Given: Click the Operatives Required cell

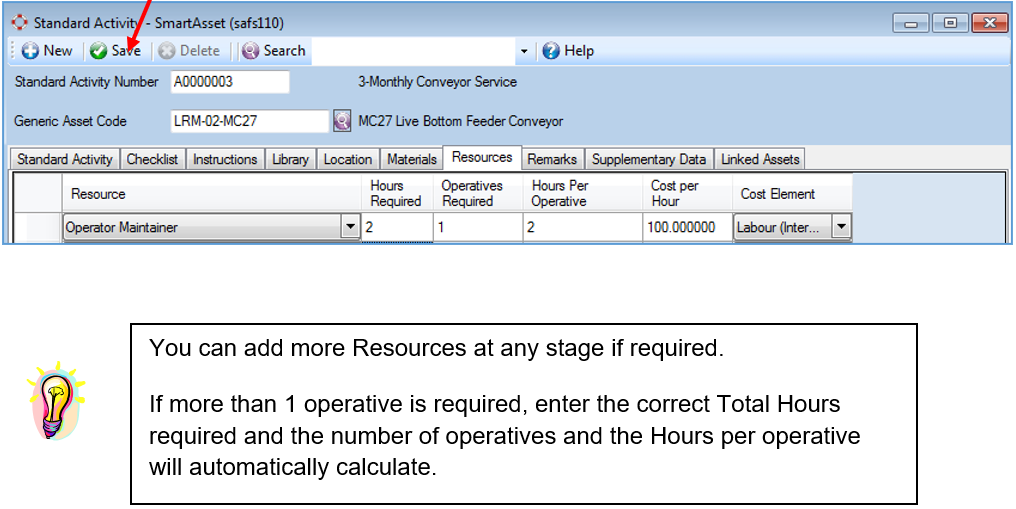Looking at the screenshot, I should 478,227.
